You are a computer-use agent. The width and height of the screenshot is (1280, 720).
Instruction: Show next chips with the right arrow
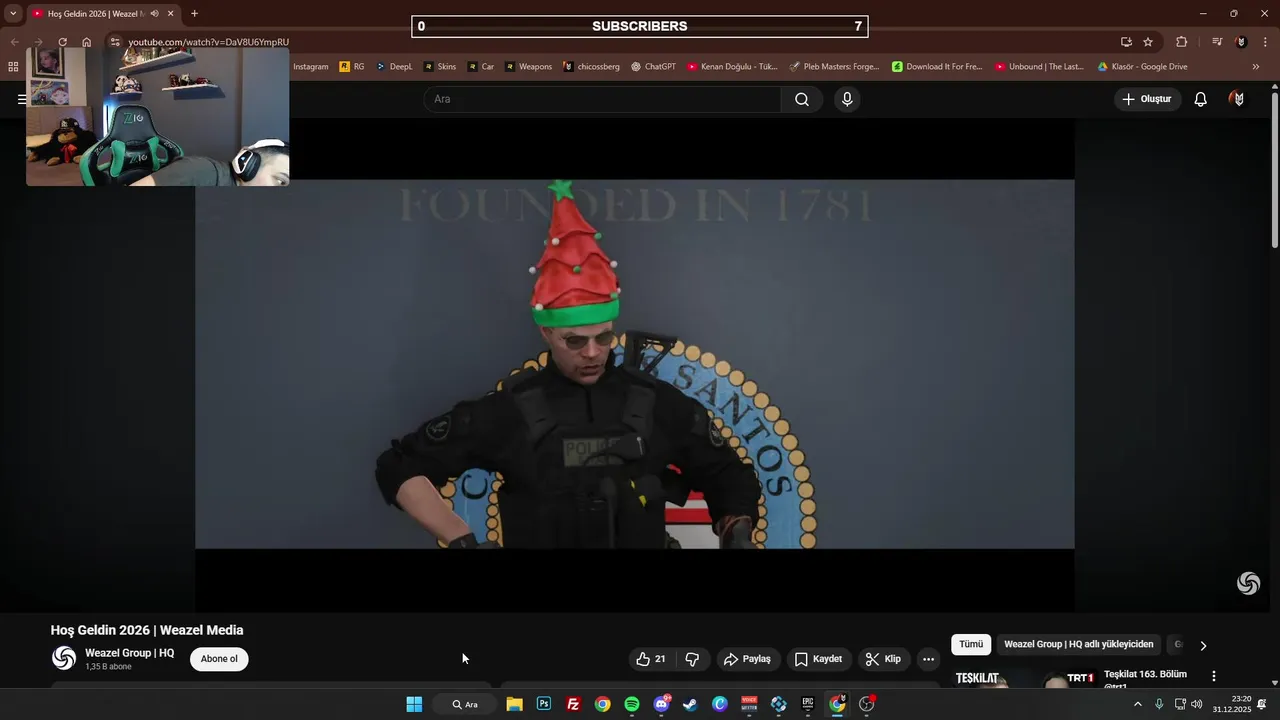pos(1203,645)
